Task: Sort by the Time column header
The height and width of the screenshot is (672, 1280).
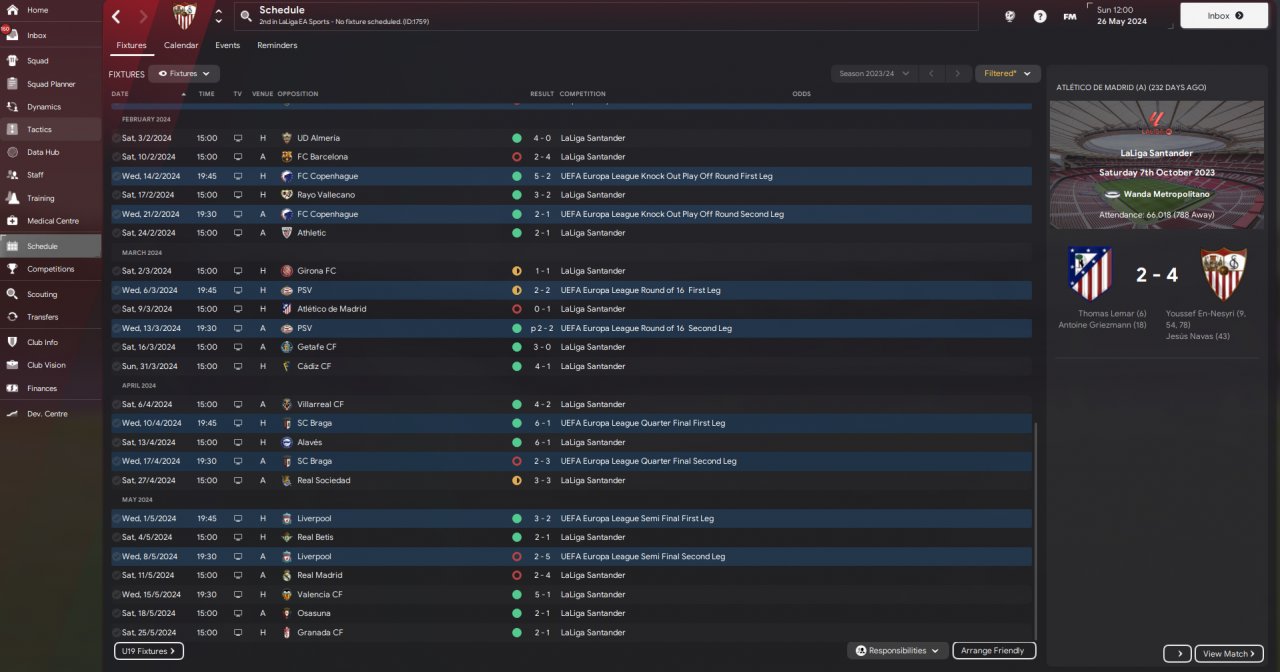Action: (206, 94)
